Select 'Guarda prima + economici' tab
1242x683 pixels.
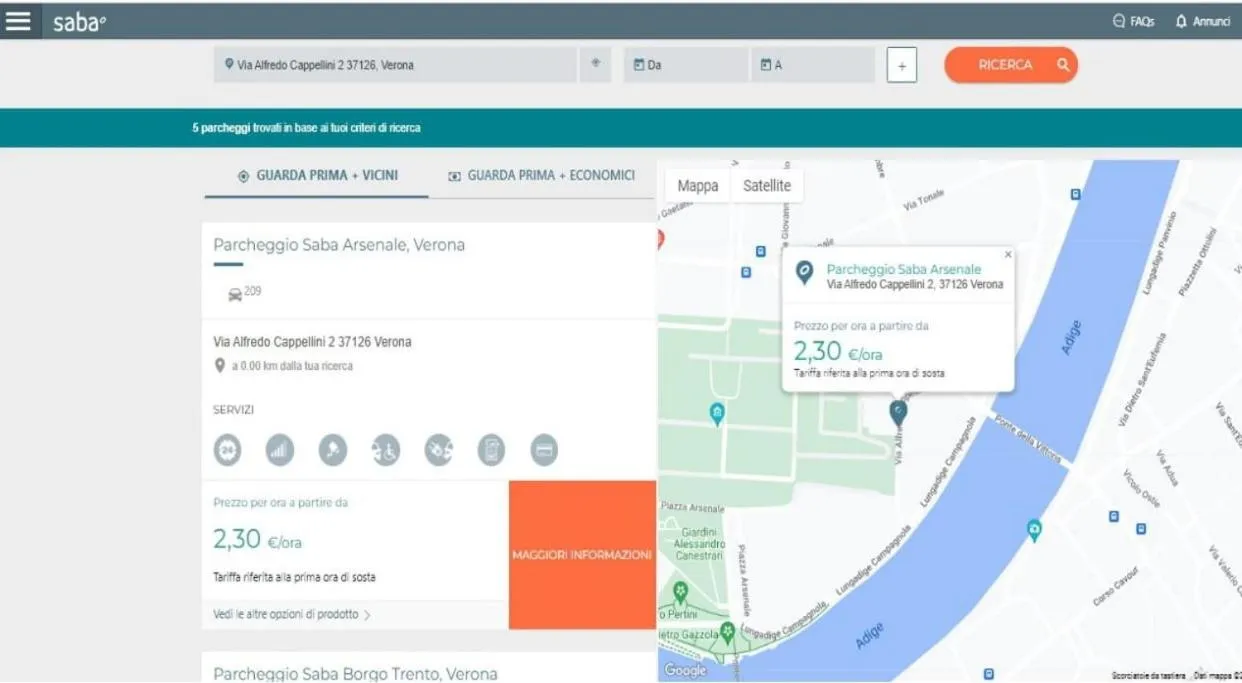click(x=541, y=176)
